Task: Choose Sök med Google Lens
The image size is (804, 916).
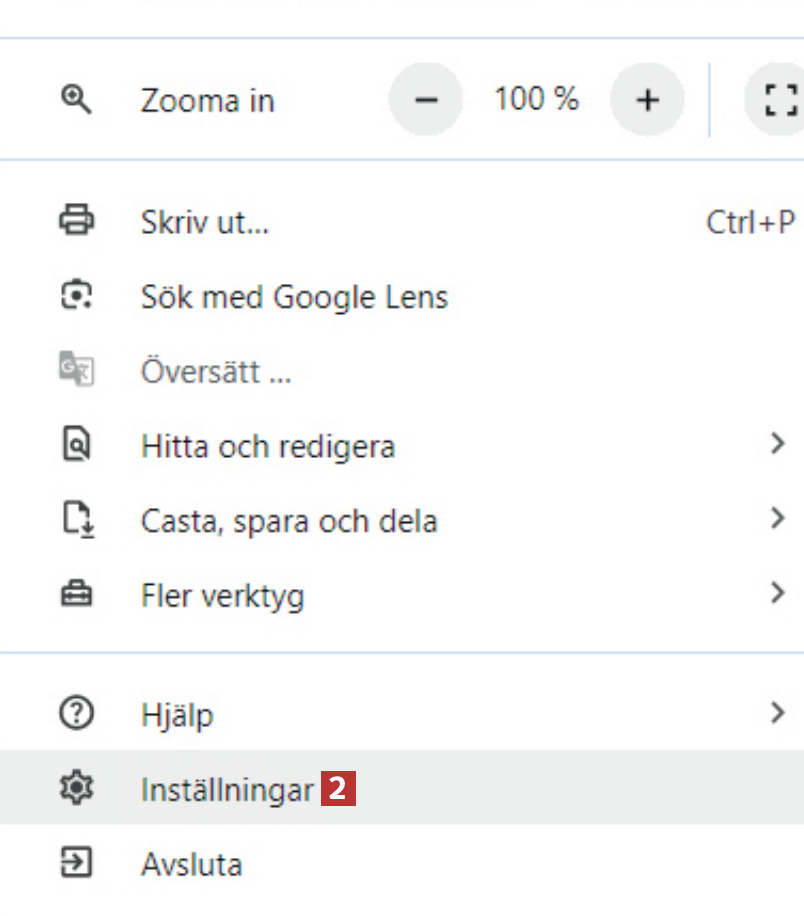Action: pos(294,297)
